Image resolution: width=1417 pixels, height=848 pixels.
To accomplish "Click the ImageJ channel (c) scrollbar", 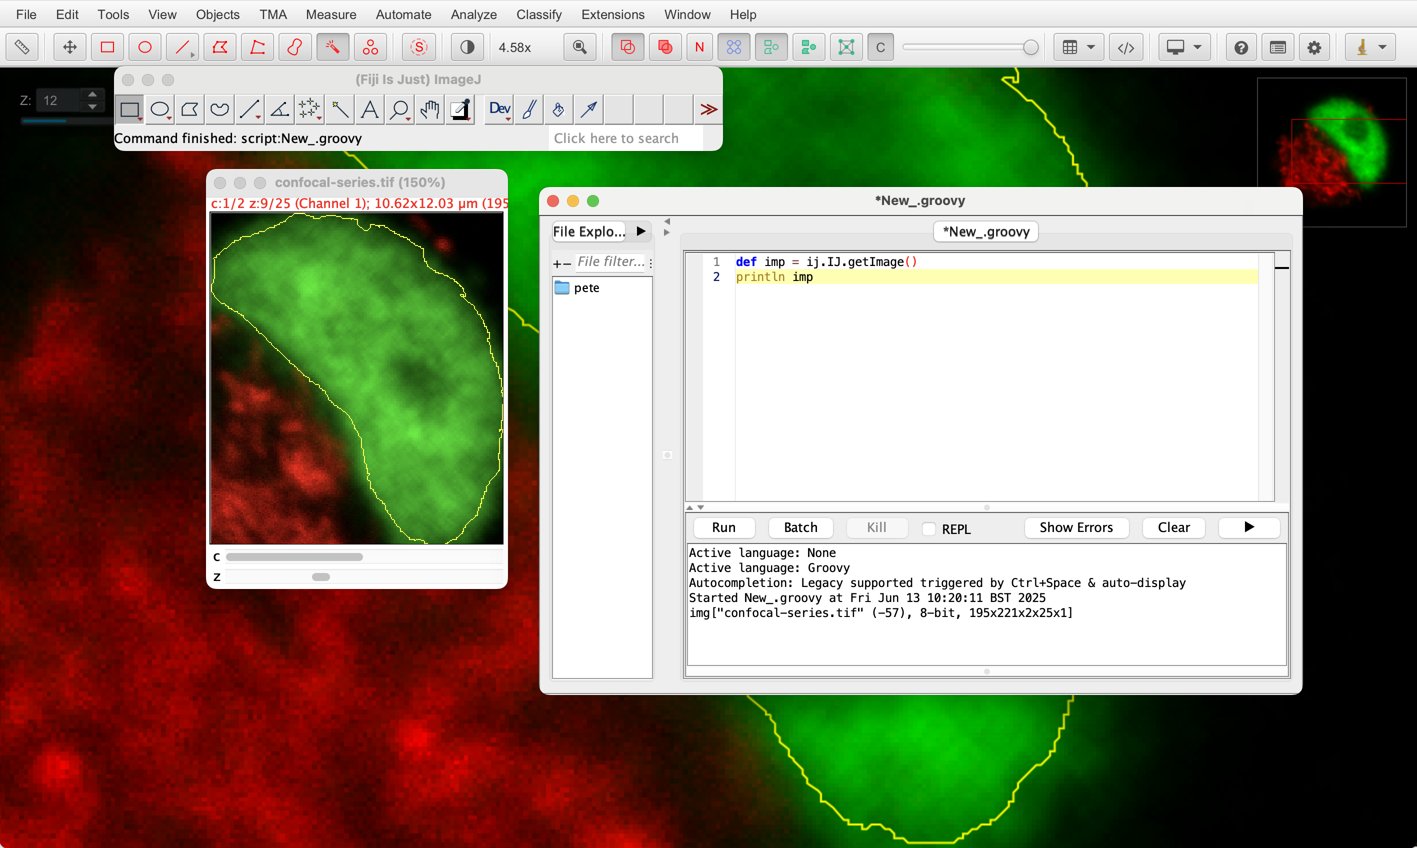I will pos(364,557).
